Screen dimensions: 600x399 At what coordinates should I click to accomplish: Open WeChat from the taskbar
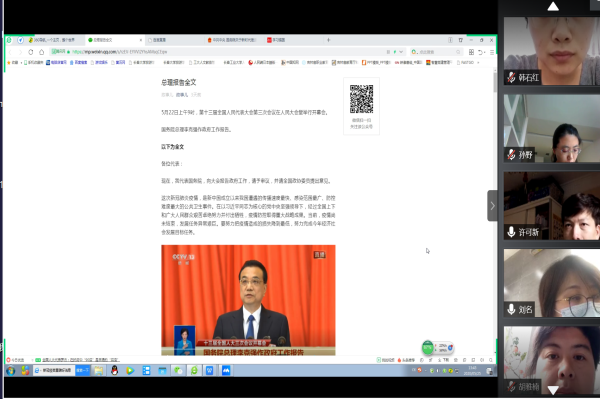(178, 370)
